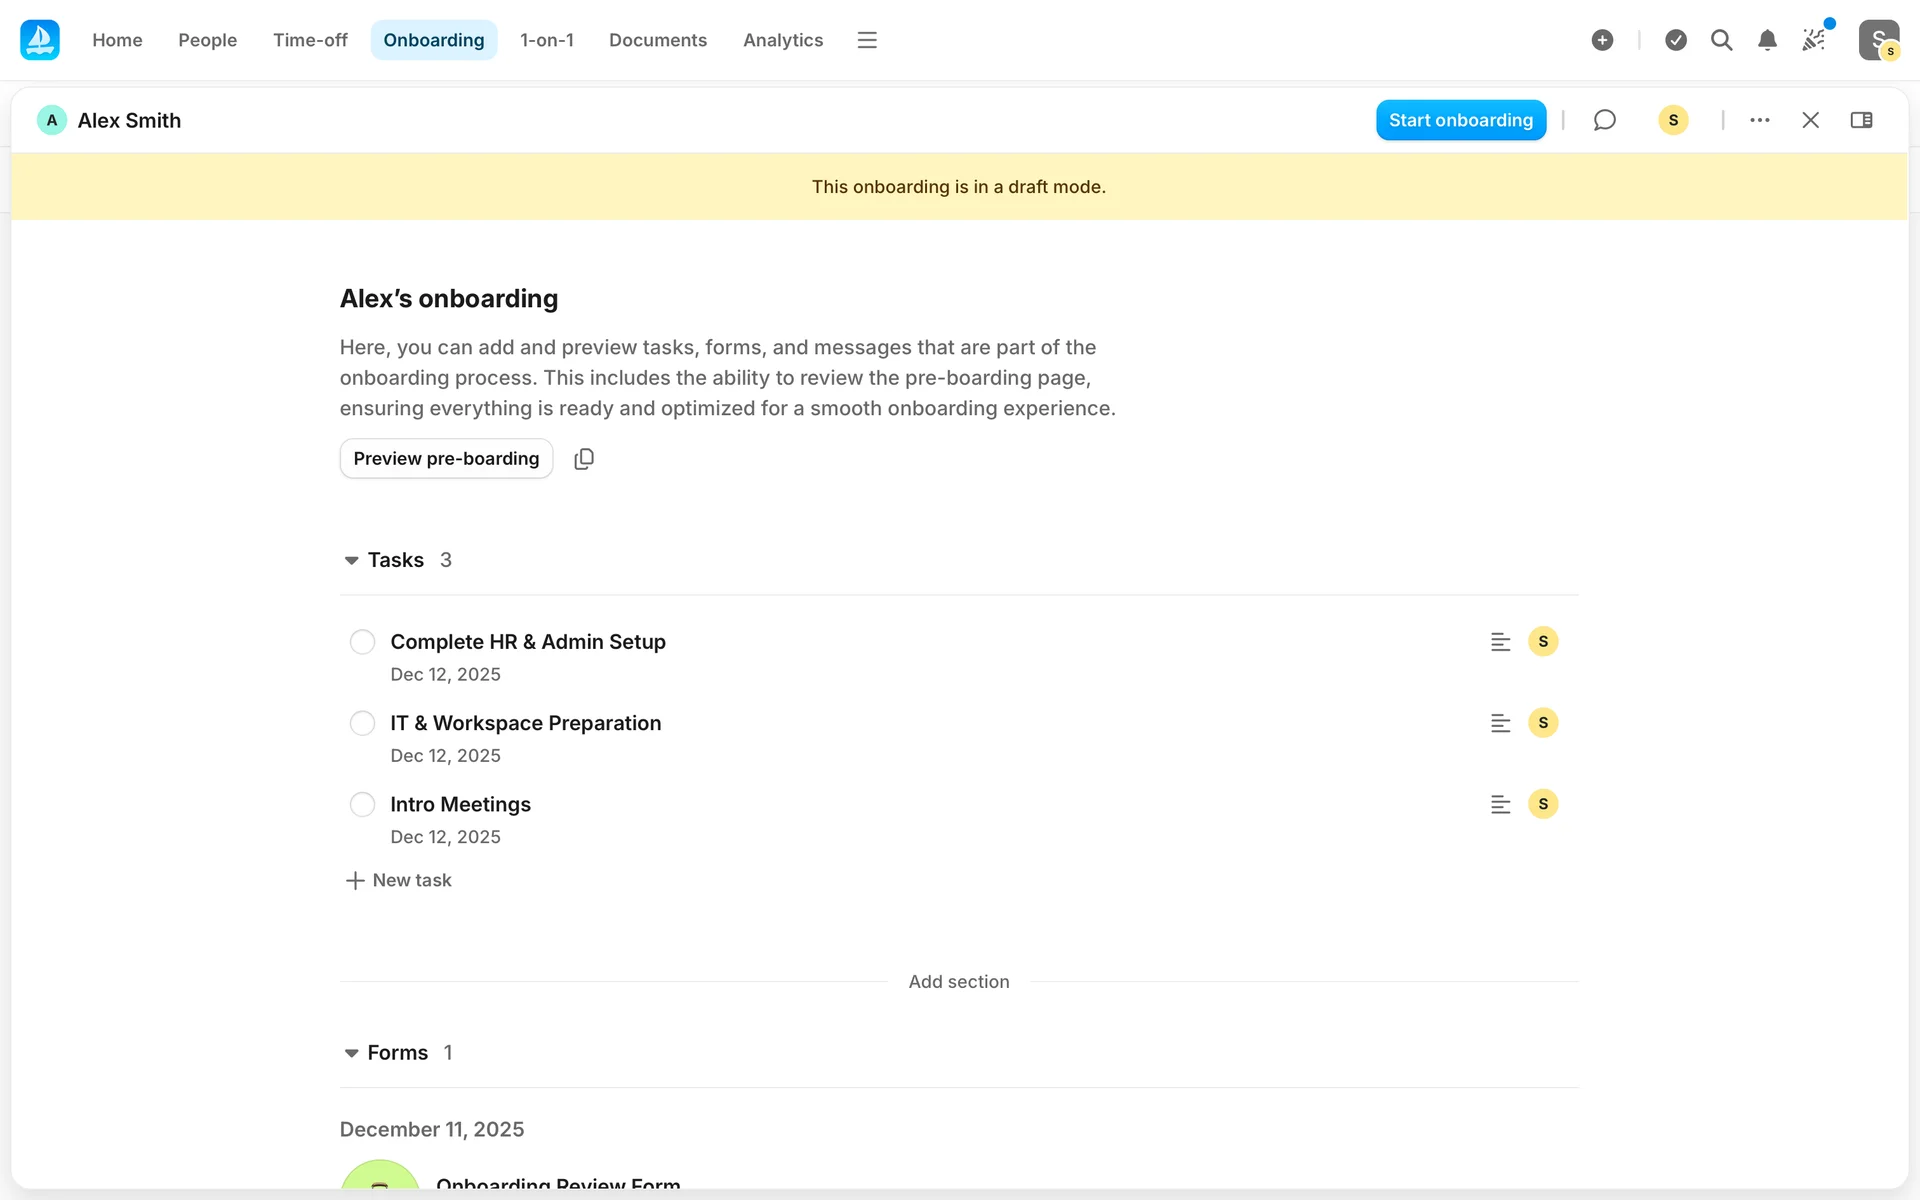Click Preview pre-boarding button
The height and width of the screenshot is (1200, 1920).
coord(446,459)
